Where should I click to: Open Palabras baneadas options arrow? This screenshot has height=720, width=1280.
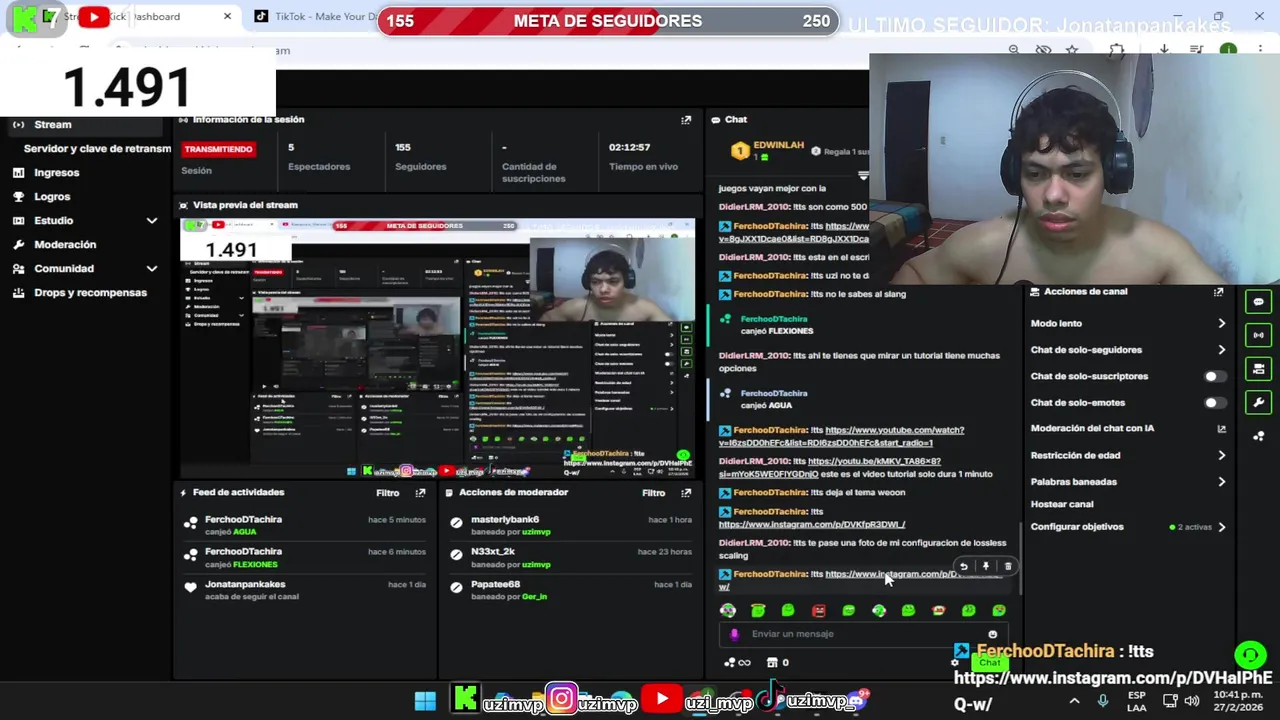click(1221, 482)
